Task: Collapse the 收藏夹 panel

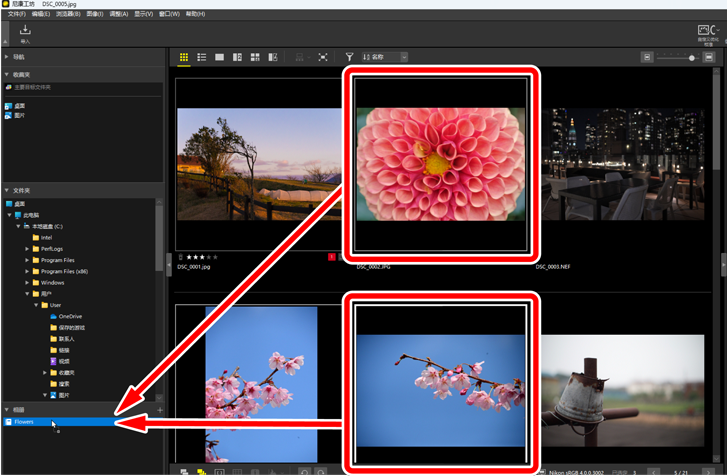Action: click(8, 74)
